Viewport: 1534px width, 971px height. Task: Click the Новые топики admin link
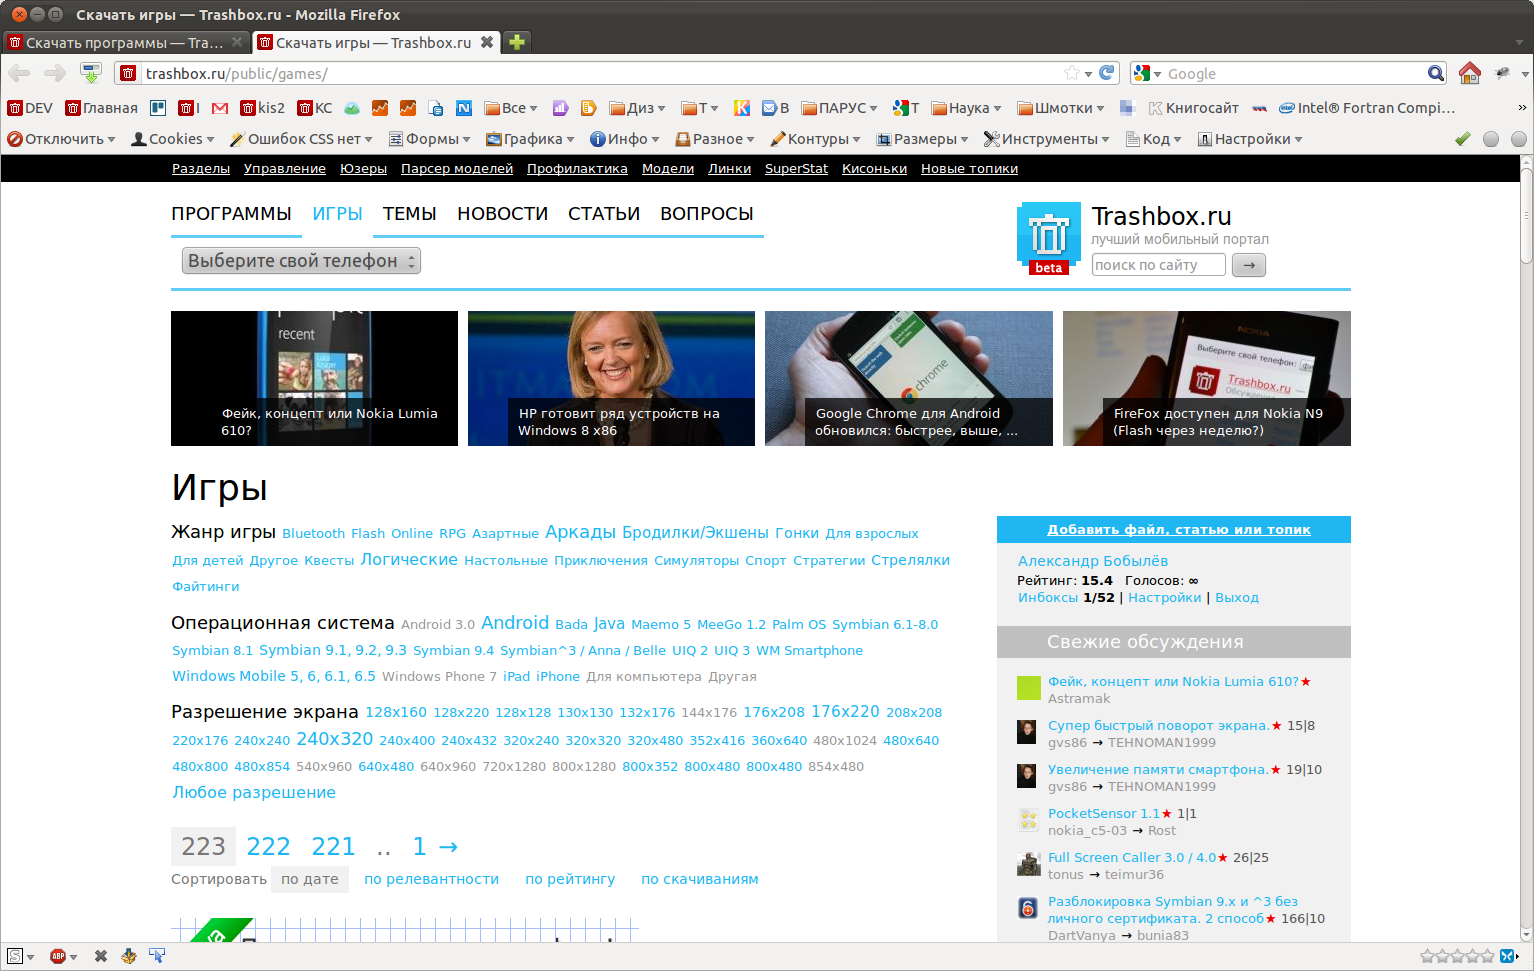pos(969,169)
